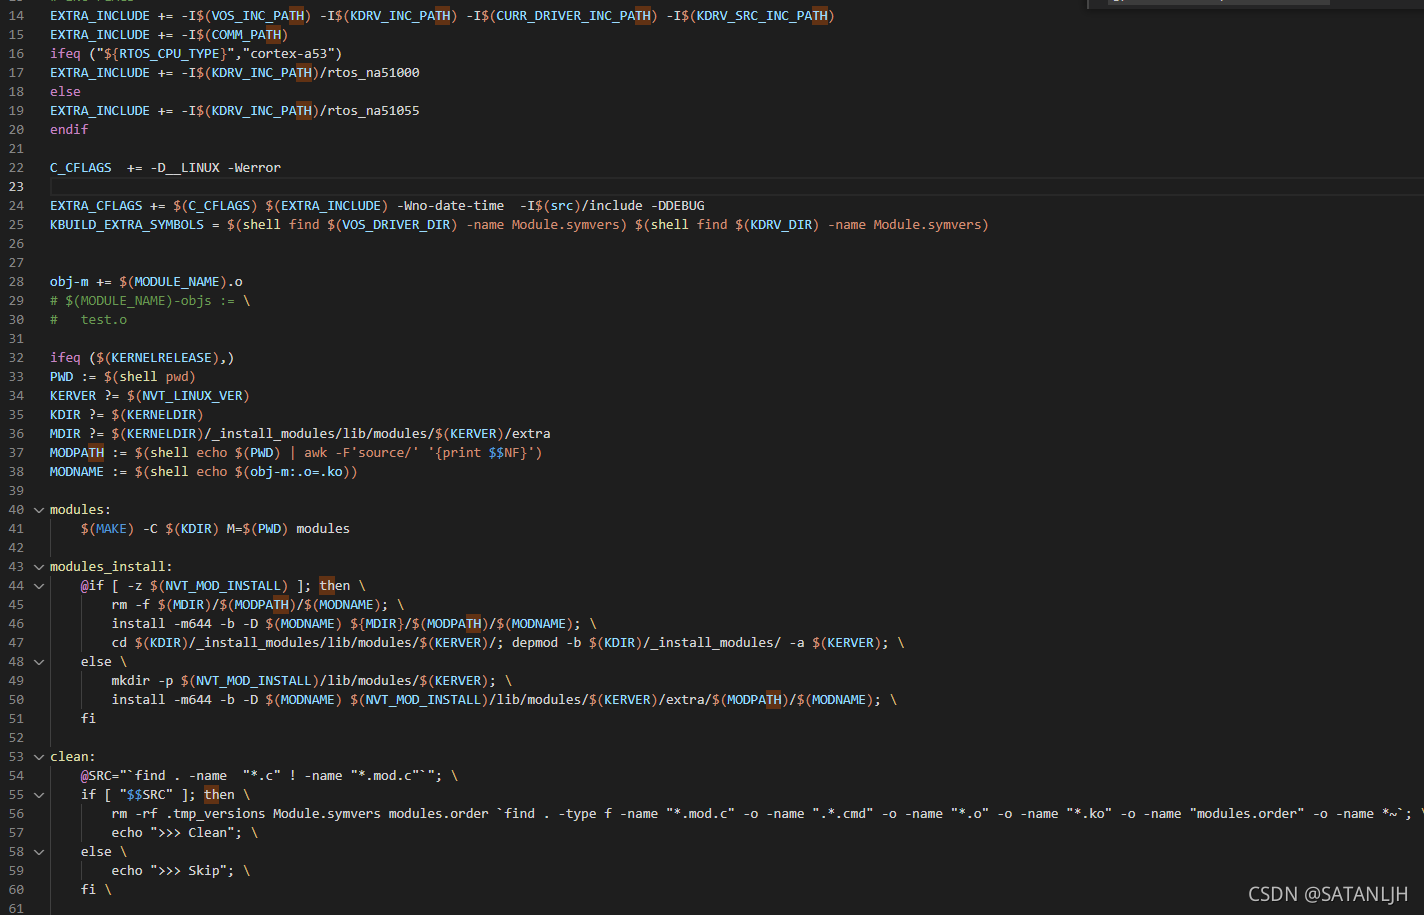
Task: Collapse the fold arrow beside 'clean:'
Action: pyautogui.click(x=39, y=757)
